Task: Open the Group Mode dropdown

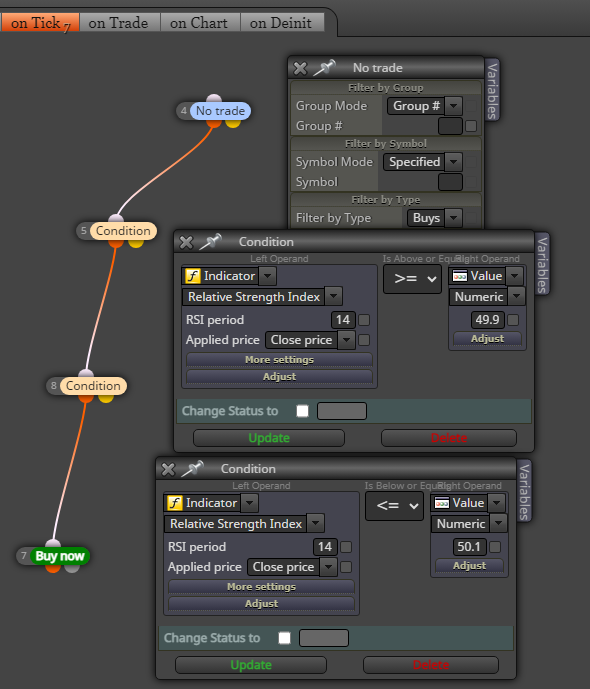Action: (424, 106)
